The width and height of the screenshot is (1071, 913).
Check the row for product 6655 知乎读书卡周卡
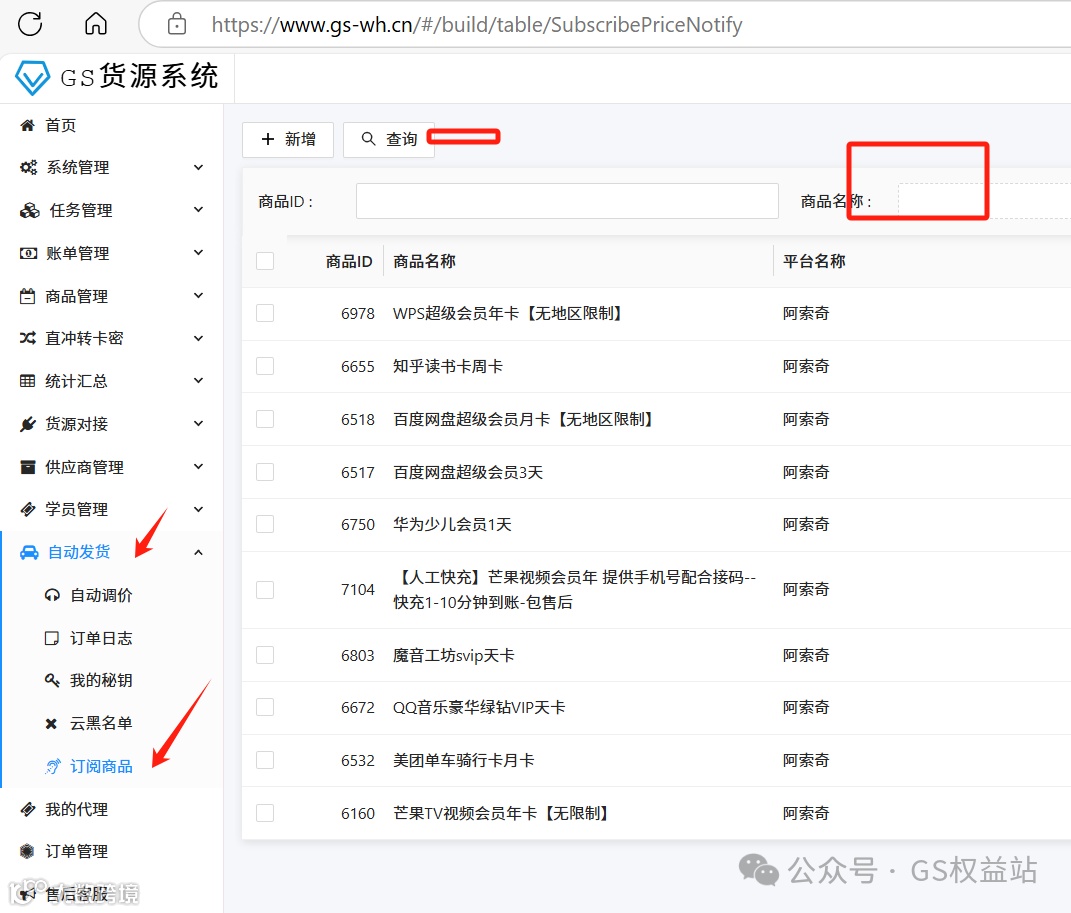point(265,366)
